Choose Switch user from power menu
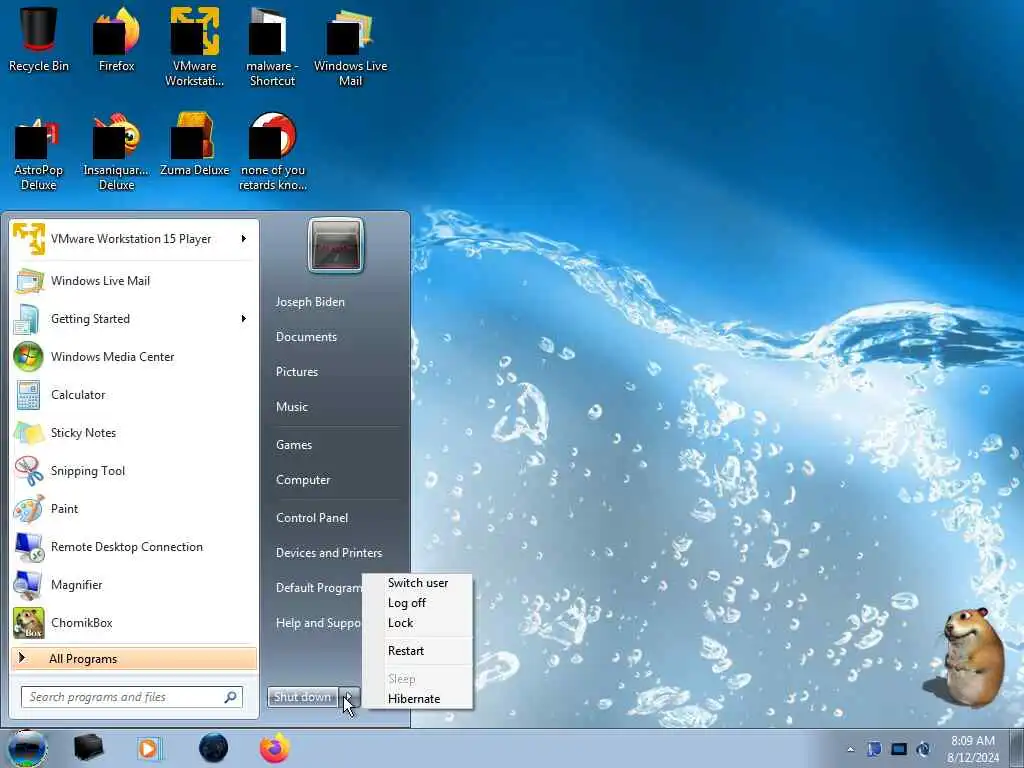 click(x=418, y=583)
